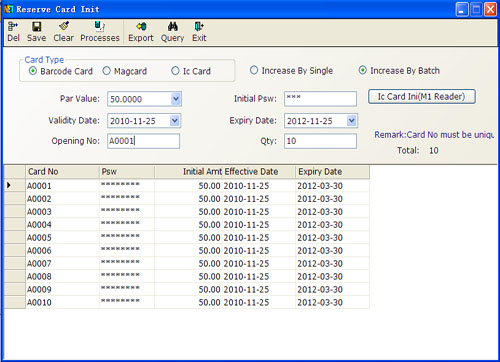The width and height of the screenshot is (500, 362).
Task: Open the Validity Date dropdown arrow
Action: pos(175,121)
